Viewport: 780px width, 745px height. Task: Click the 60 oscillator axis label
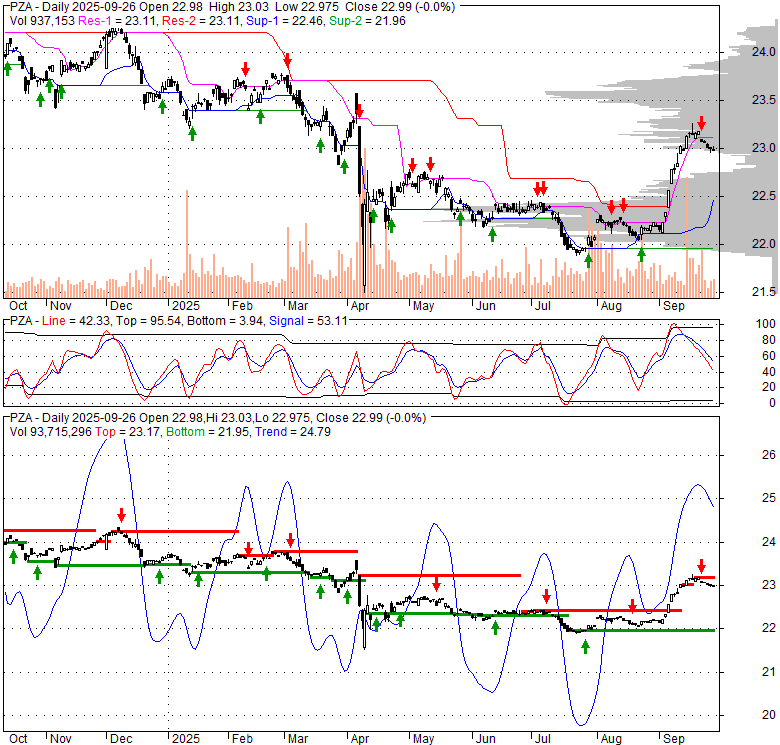point(769,356)
